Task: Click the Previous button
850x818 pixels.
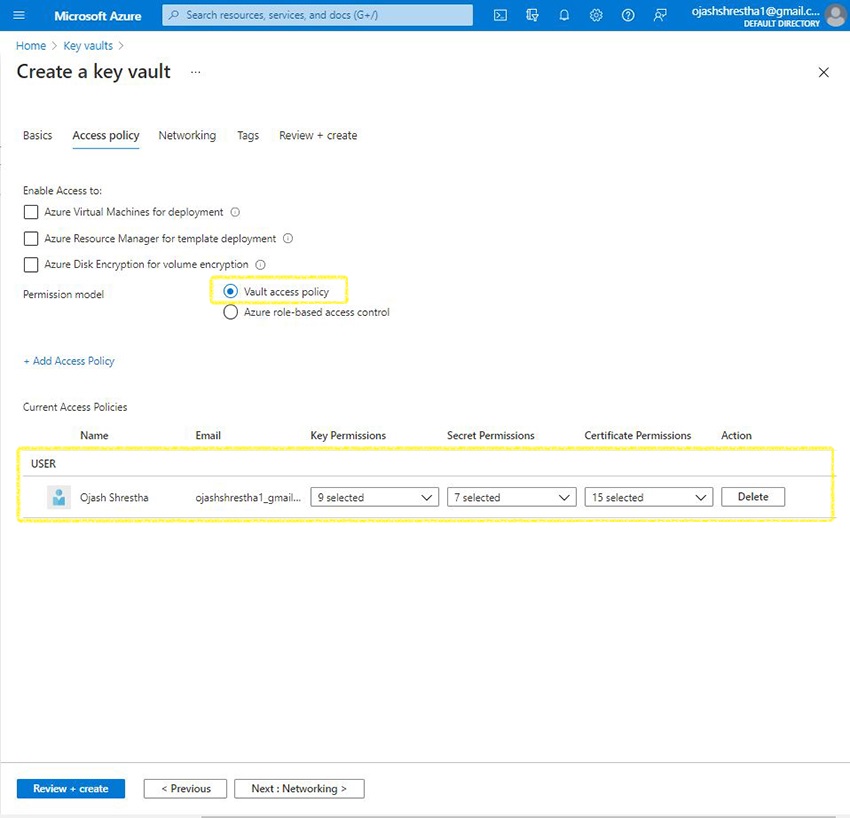Action: pos(185,788)
